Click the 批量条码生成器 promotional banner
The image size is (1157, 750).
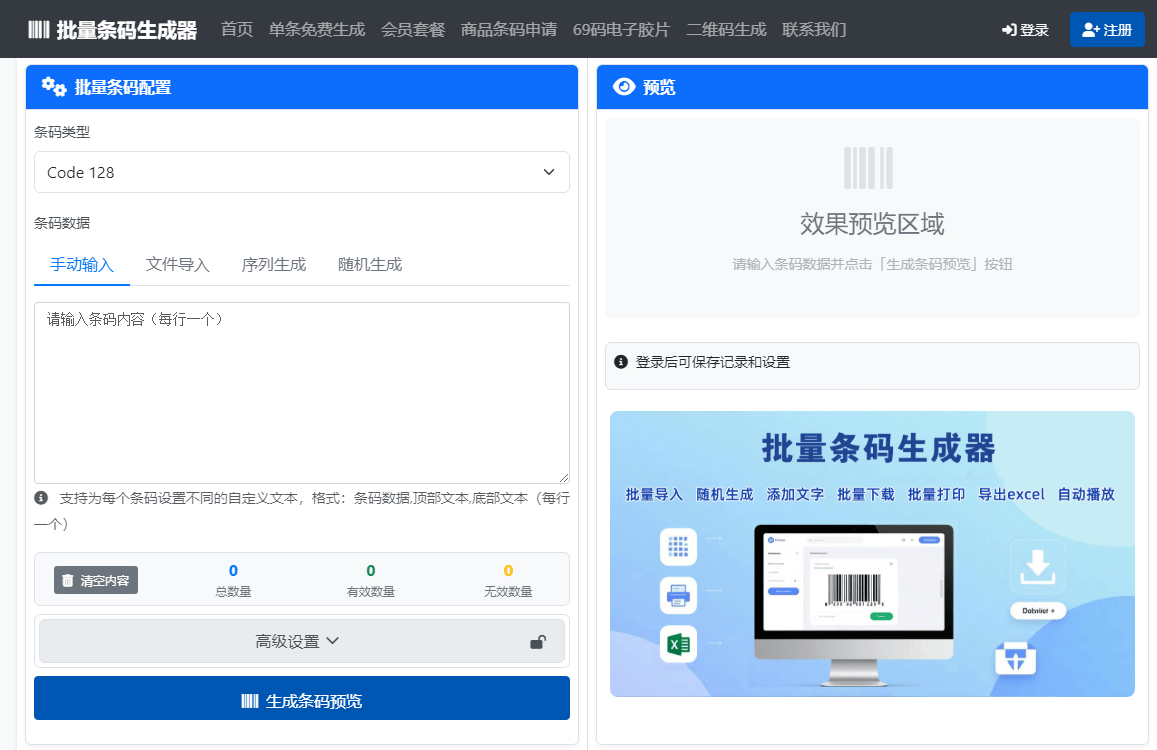coord(872,554)
